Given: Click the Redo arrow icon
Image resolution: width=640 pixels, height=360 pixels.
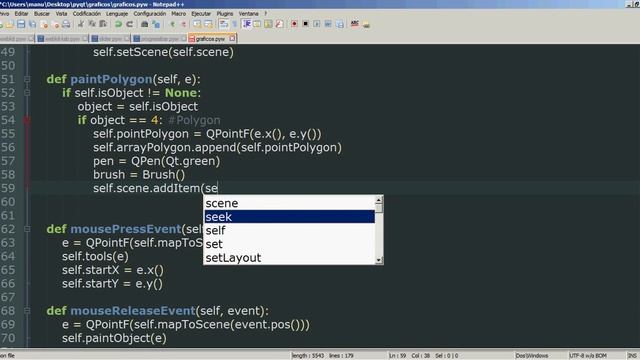Looking at the screenshot, I should pyautogui.click(x=129, y=24).
